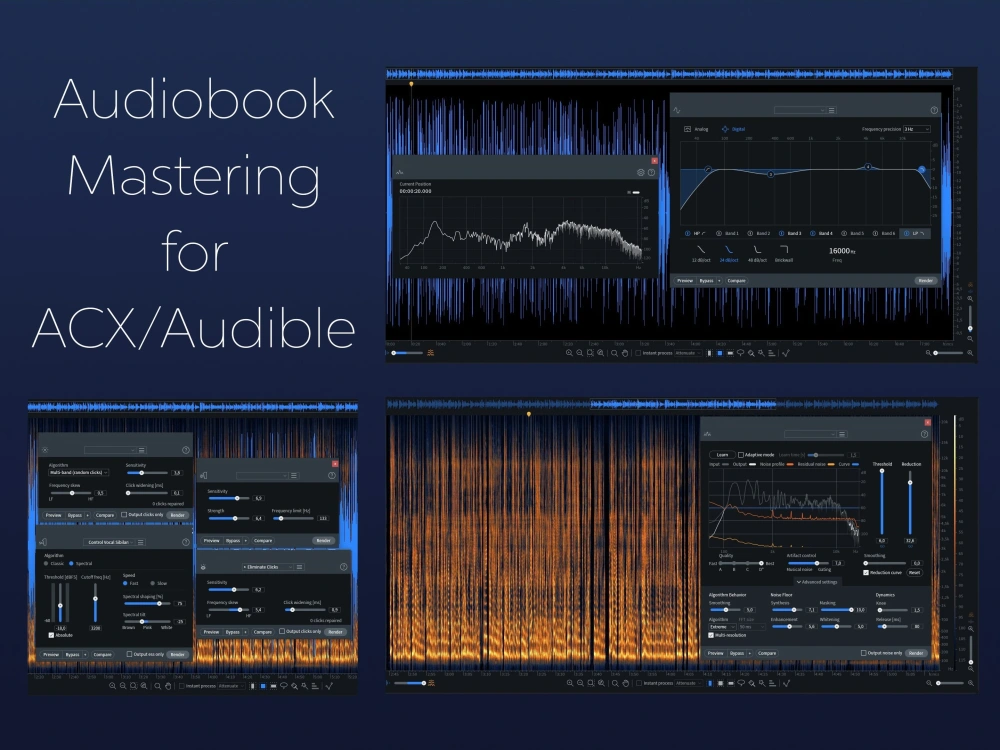
Task: Select the 12 dB/oct filter slope icon
Action: pyautogui.click(x=701, y=249)
